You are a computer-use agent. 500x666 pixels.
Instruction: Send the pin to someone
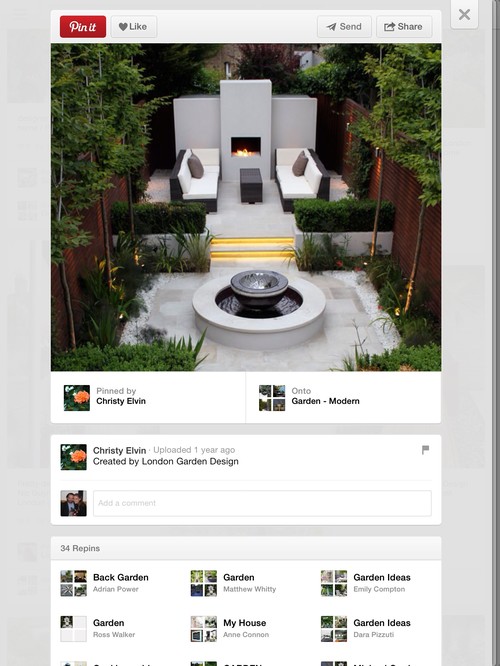click(344, 27)
